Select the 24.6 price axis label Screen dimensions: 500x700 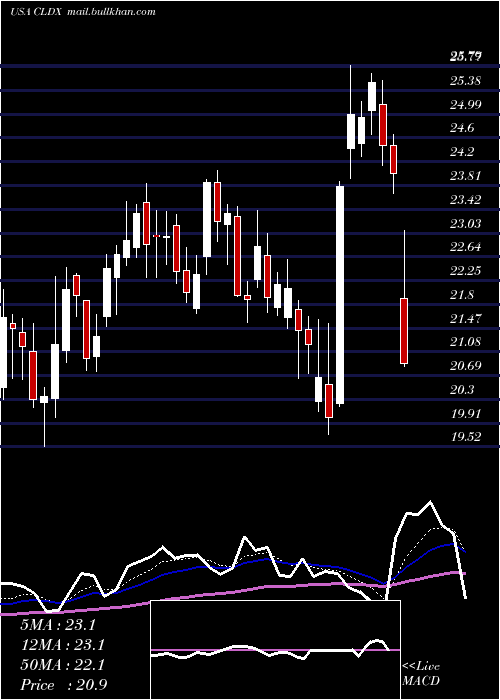pyautogui.click(x=462, y=128)
